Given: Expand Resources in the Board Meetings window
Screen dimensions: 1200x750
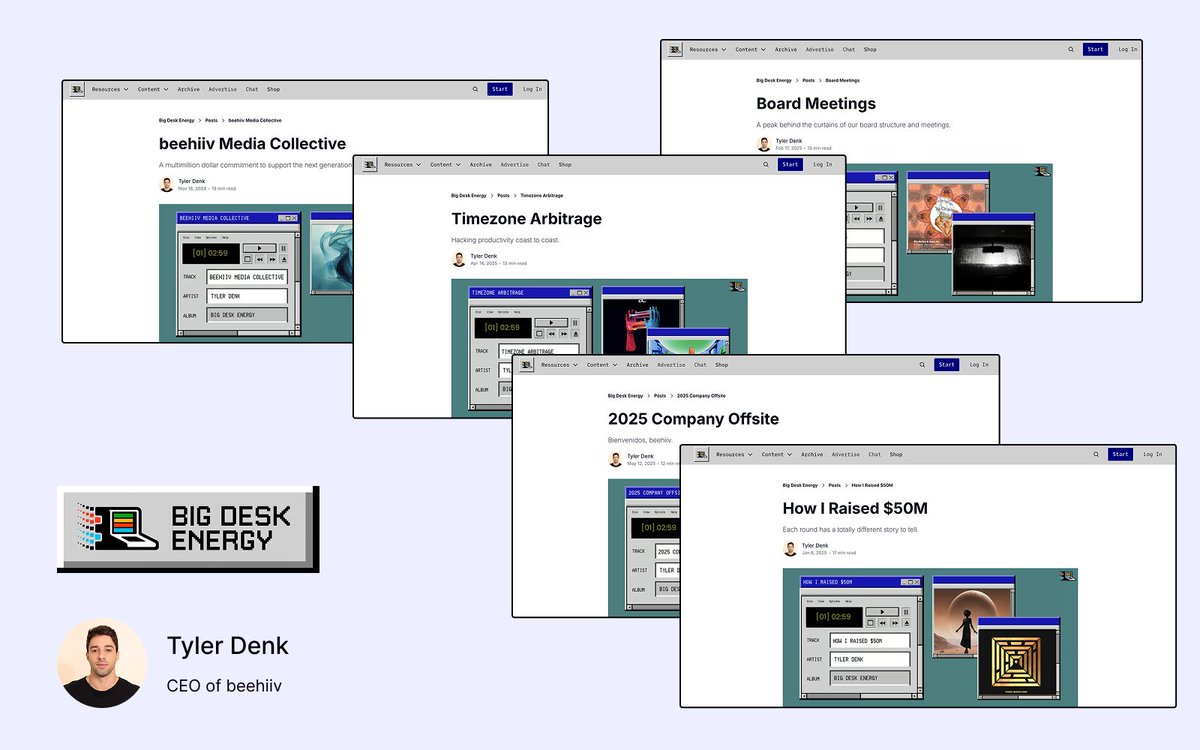Looking at the screenshot, I should pos(708,49).
